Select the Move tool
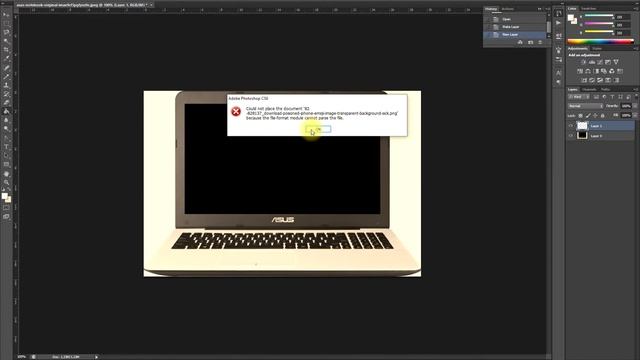Viewport: 640px width, 360px height. (6, 15)
